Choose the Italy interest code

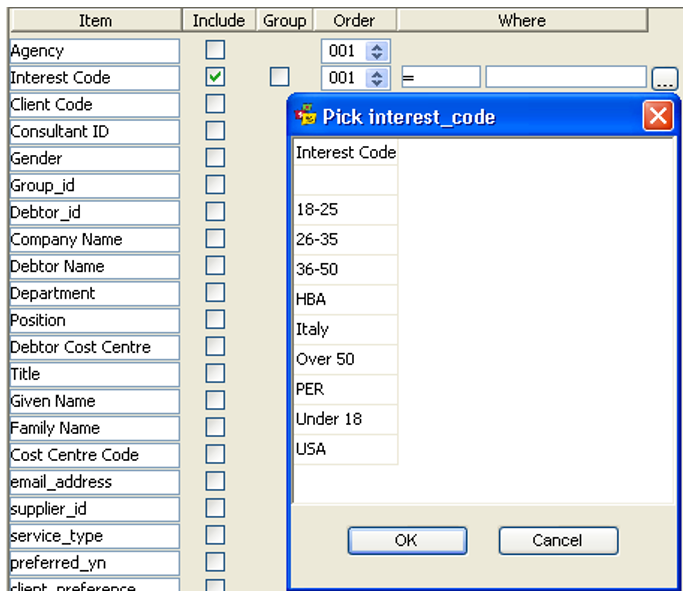(x=346, y=329)
